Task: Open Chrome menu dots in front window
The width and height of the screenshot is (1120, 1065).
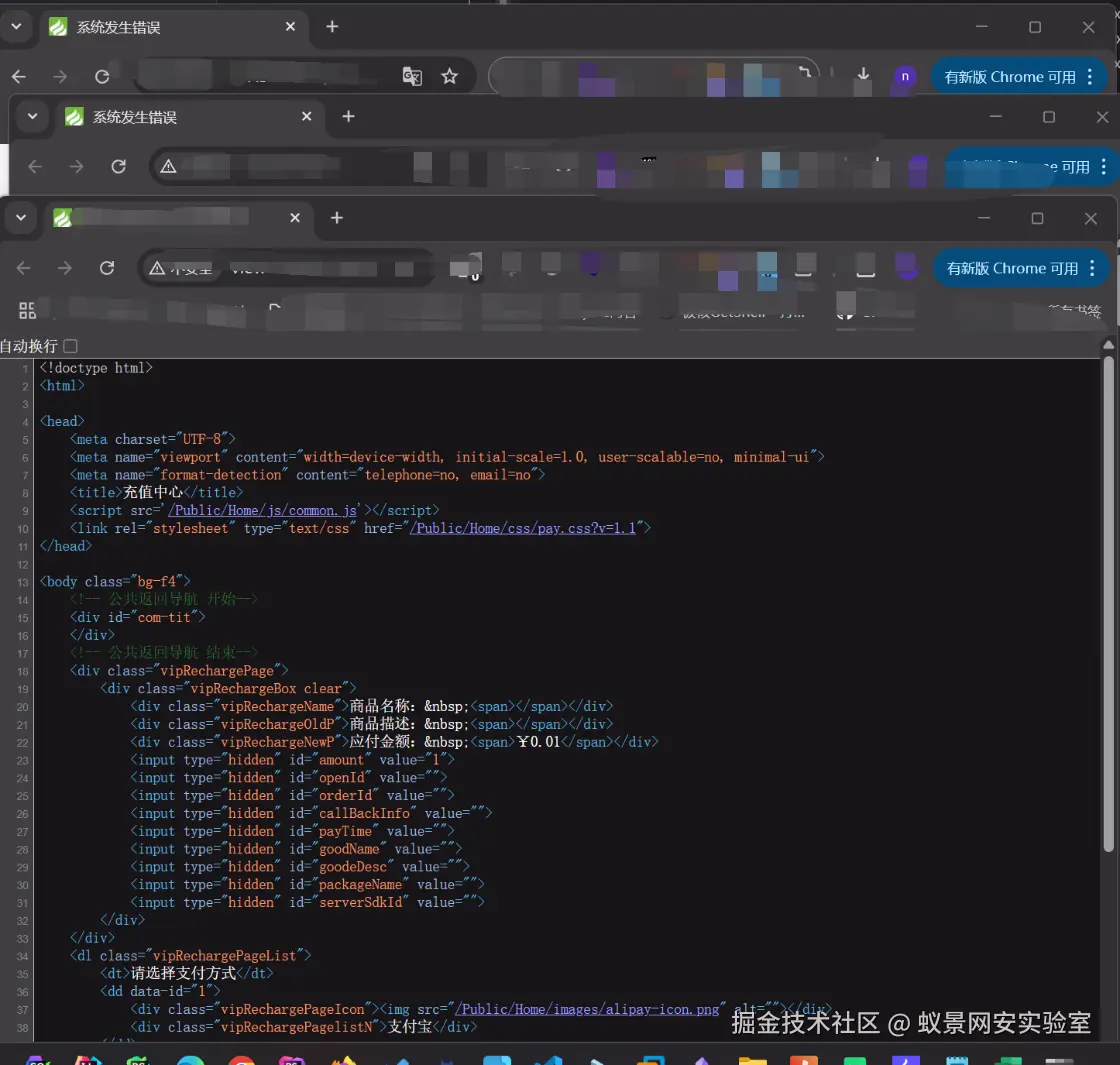Action: point(1092,269)
